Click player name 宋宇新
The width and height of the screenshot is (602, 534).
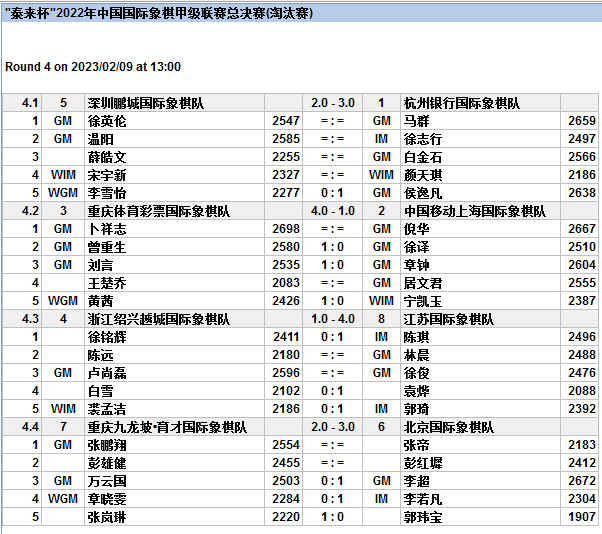point(107,175)
